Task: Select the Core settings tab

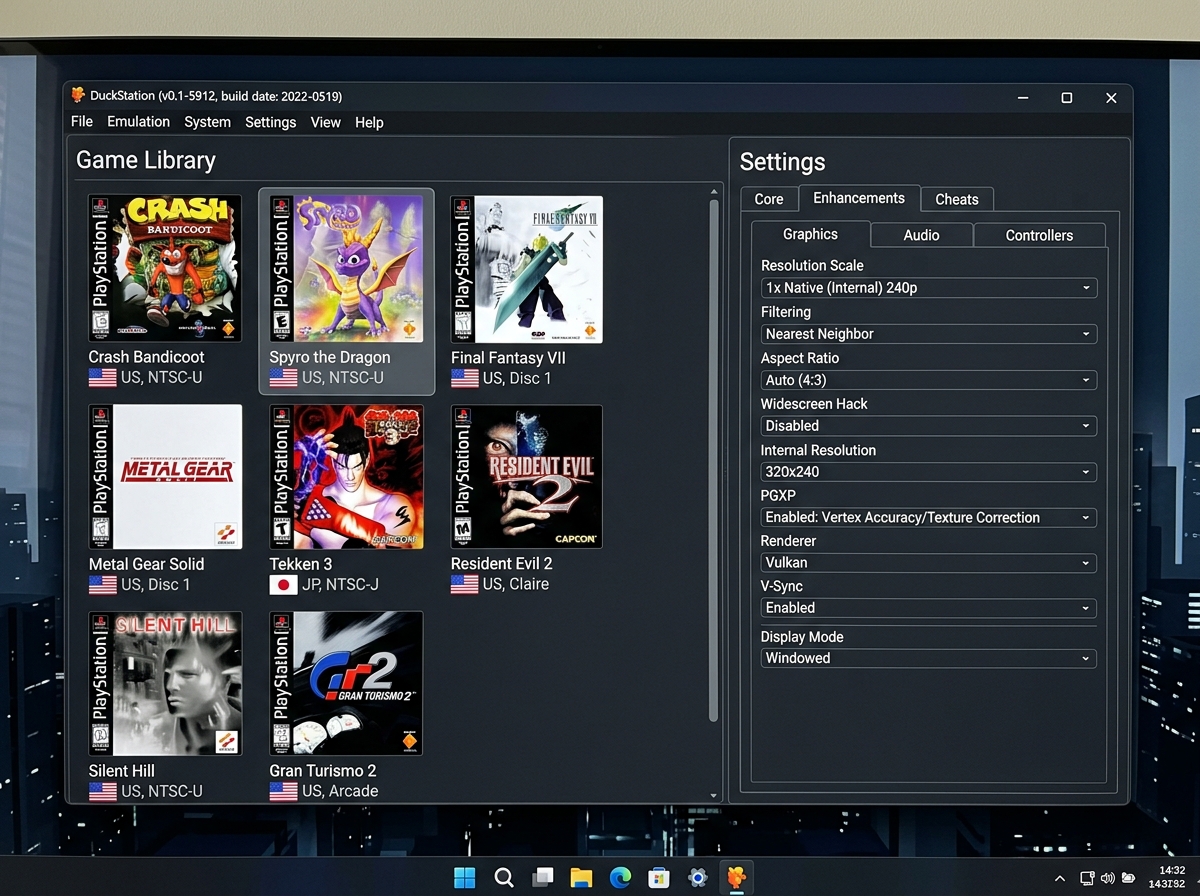Action: click(769, 199)
